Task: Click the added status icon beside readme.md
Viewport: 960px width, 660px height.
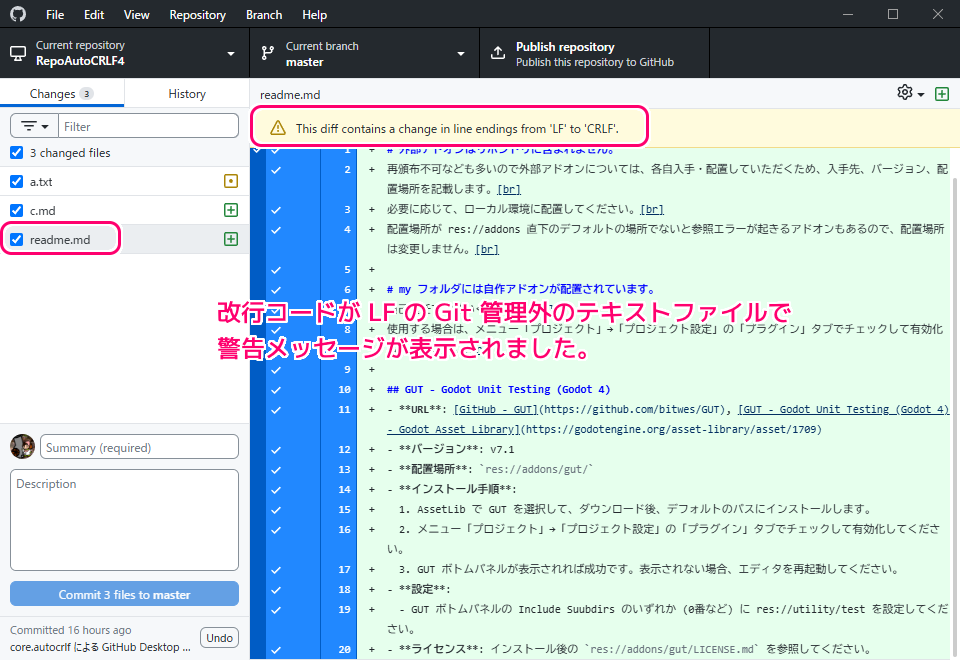Action: pos(231,240)
